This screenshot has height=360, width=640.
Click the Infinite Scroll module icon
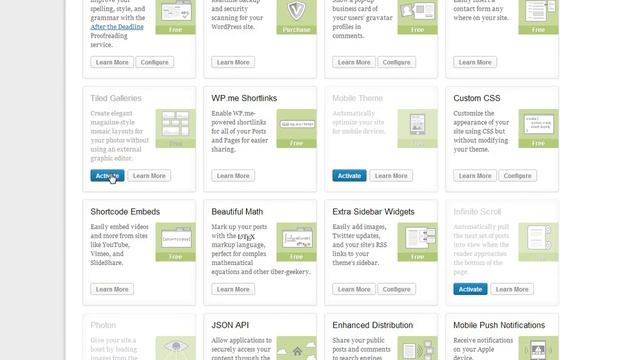(x=538, y=242)
